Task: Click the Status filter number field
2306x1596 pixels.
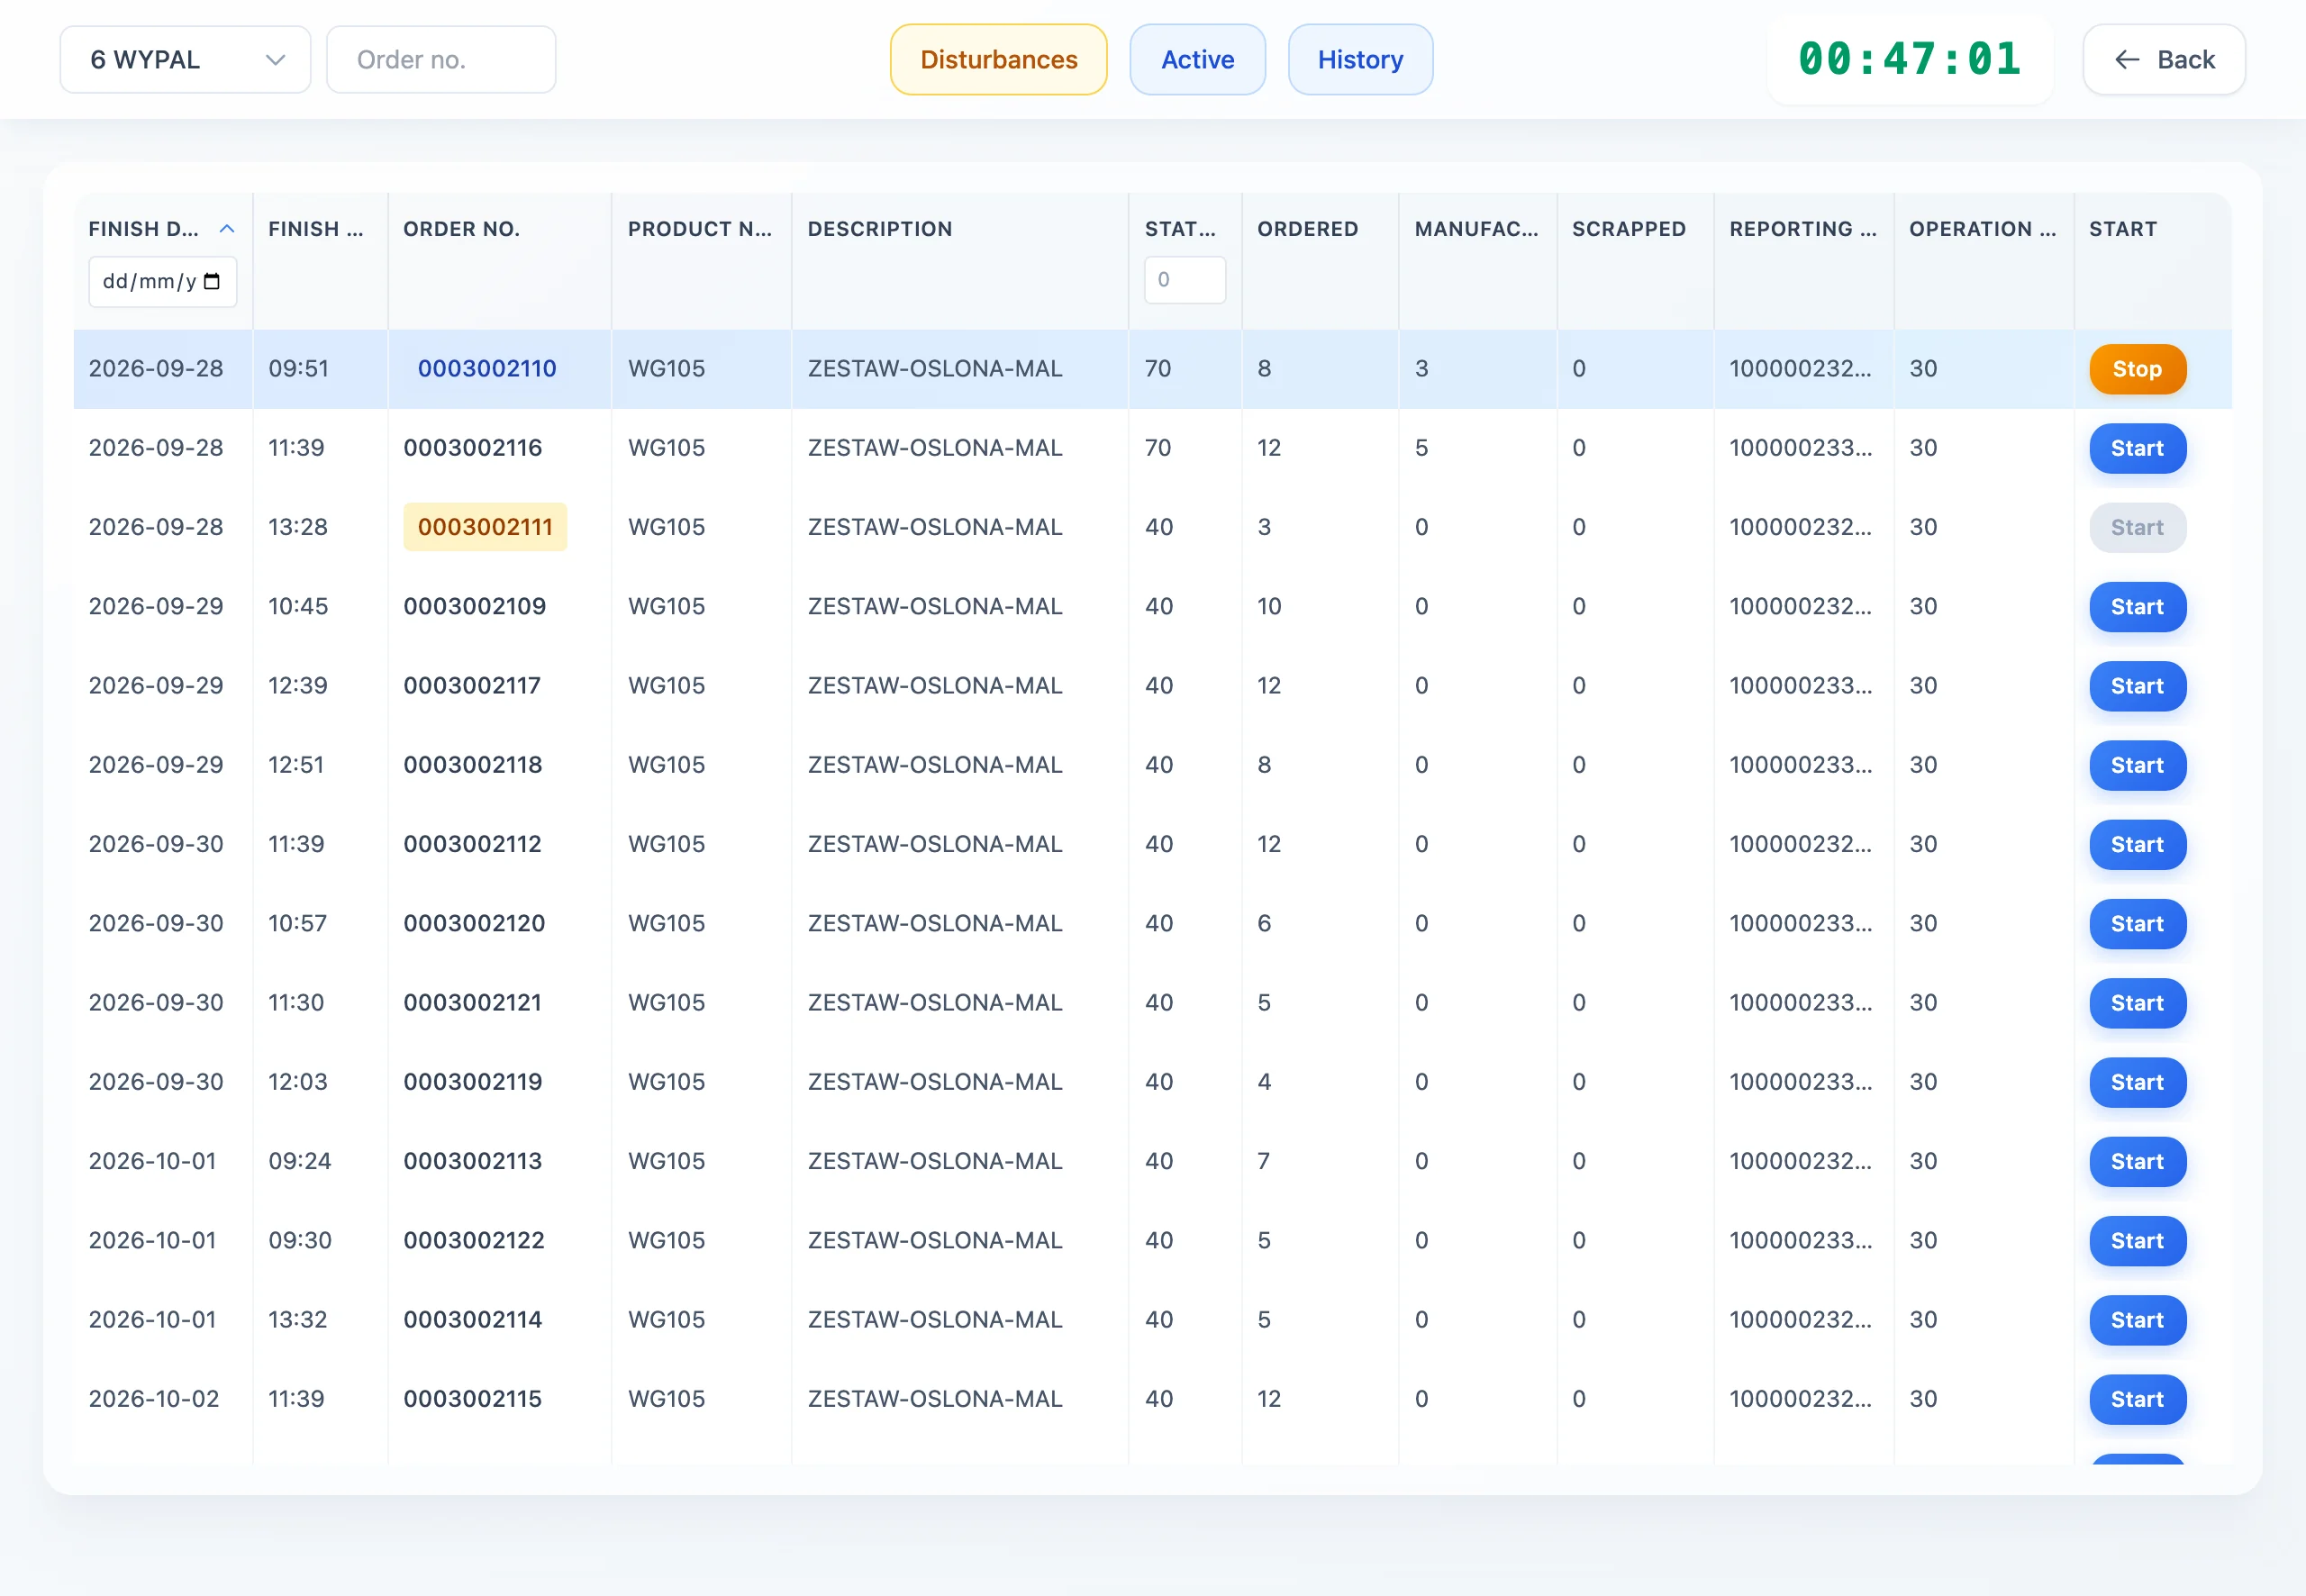Action: click(x=1184, y=280)
